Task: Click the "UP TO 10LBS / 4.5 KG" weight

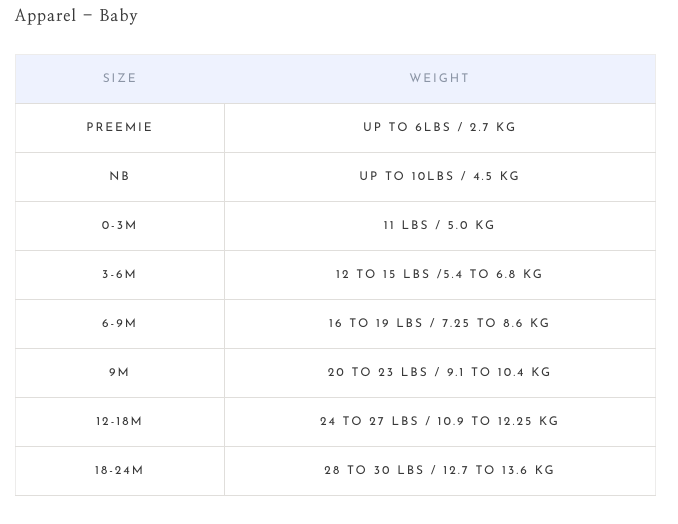Action: pyautogui.click(x=439, y=177)
